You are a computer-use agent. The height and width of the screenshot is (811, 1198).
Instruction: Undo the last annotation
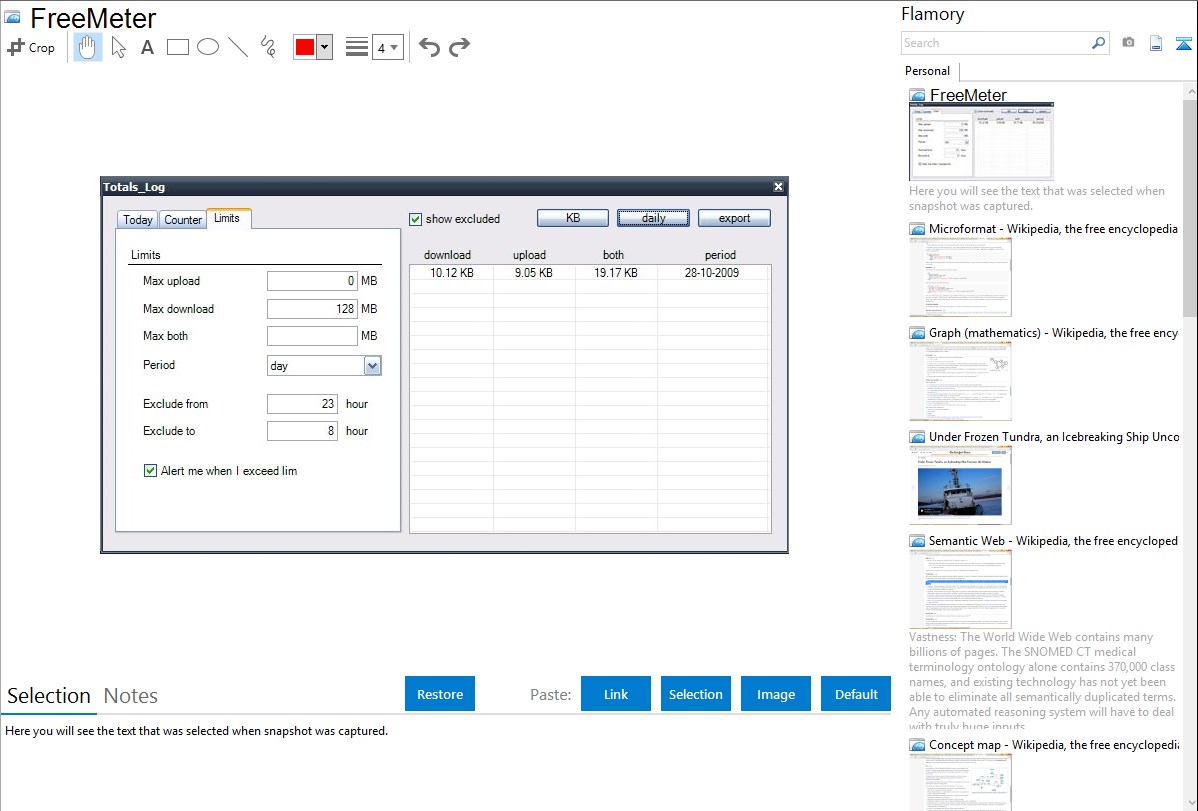point(429,47)
